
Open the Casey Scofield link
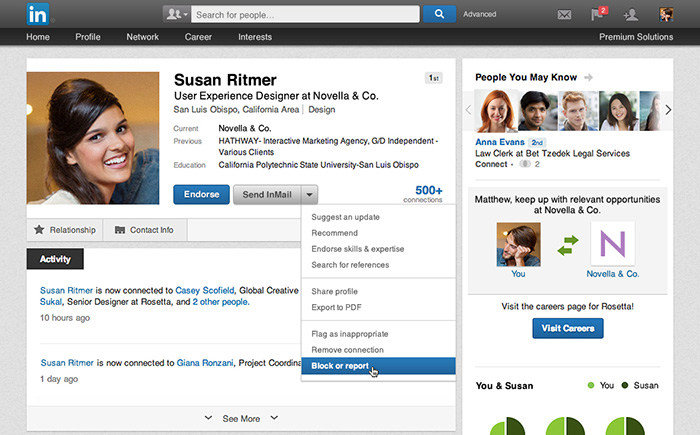point(204,290)
